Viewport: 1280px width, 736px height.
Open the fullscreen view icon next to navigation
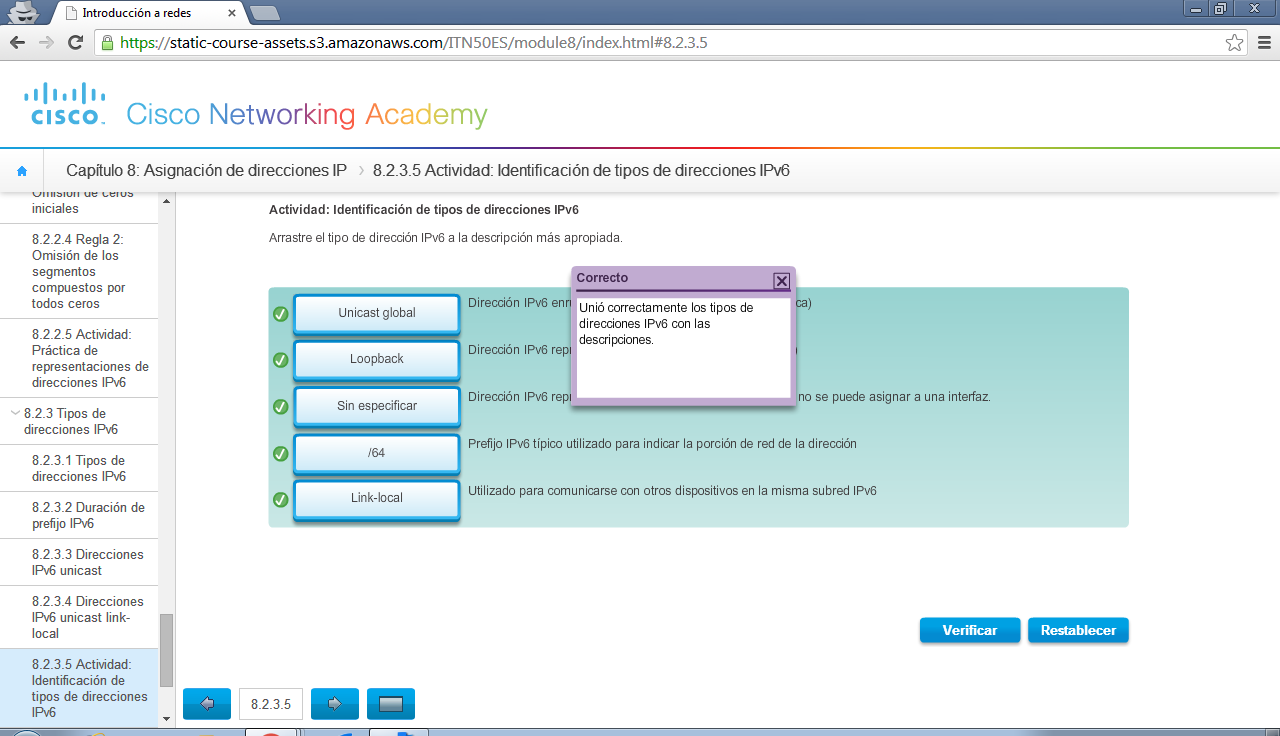click(391, 703)
